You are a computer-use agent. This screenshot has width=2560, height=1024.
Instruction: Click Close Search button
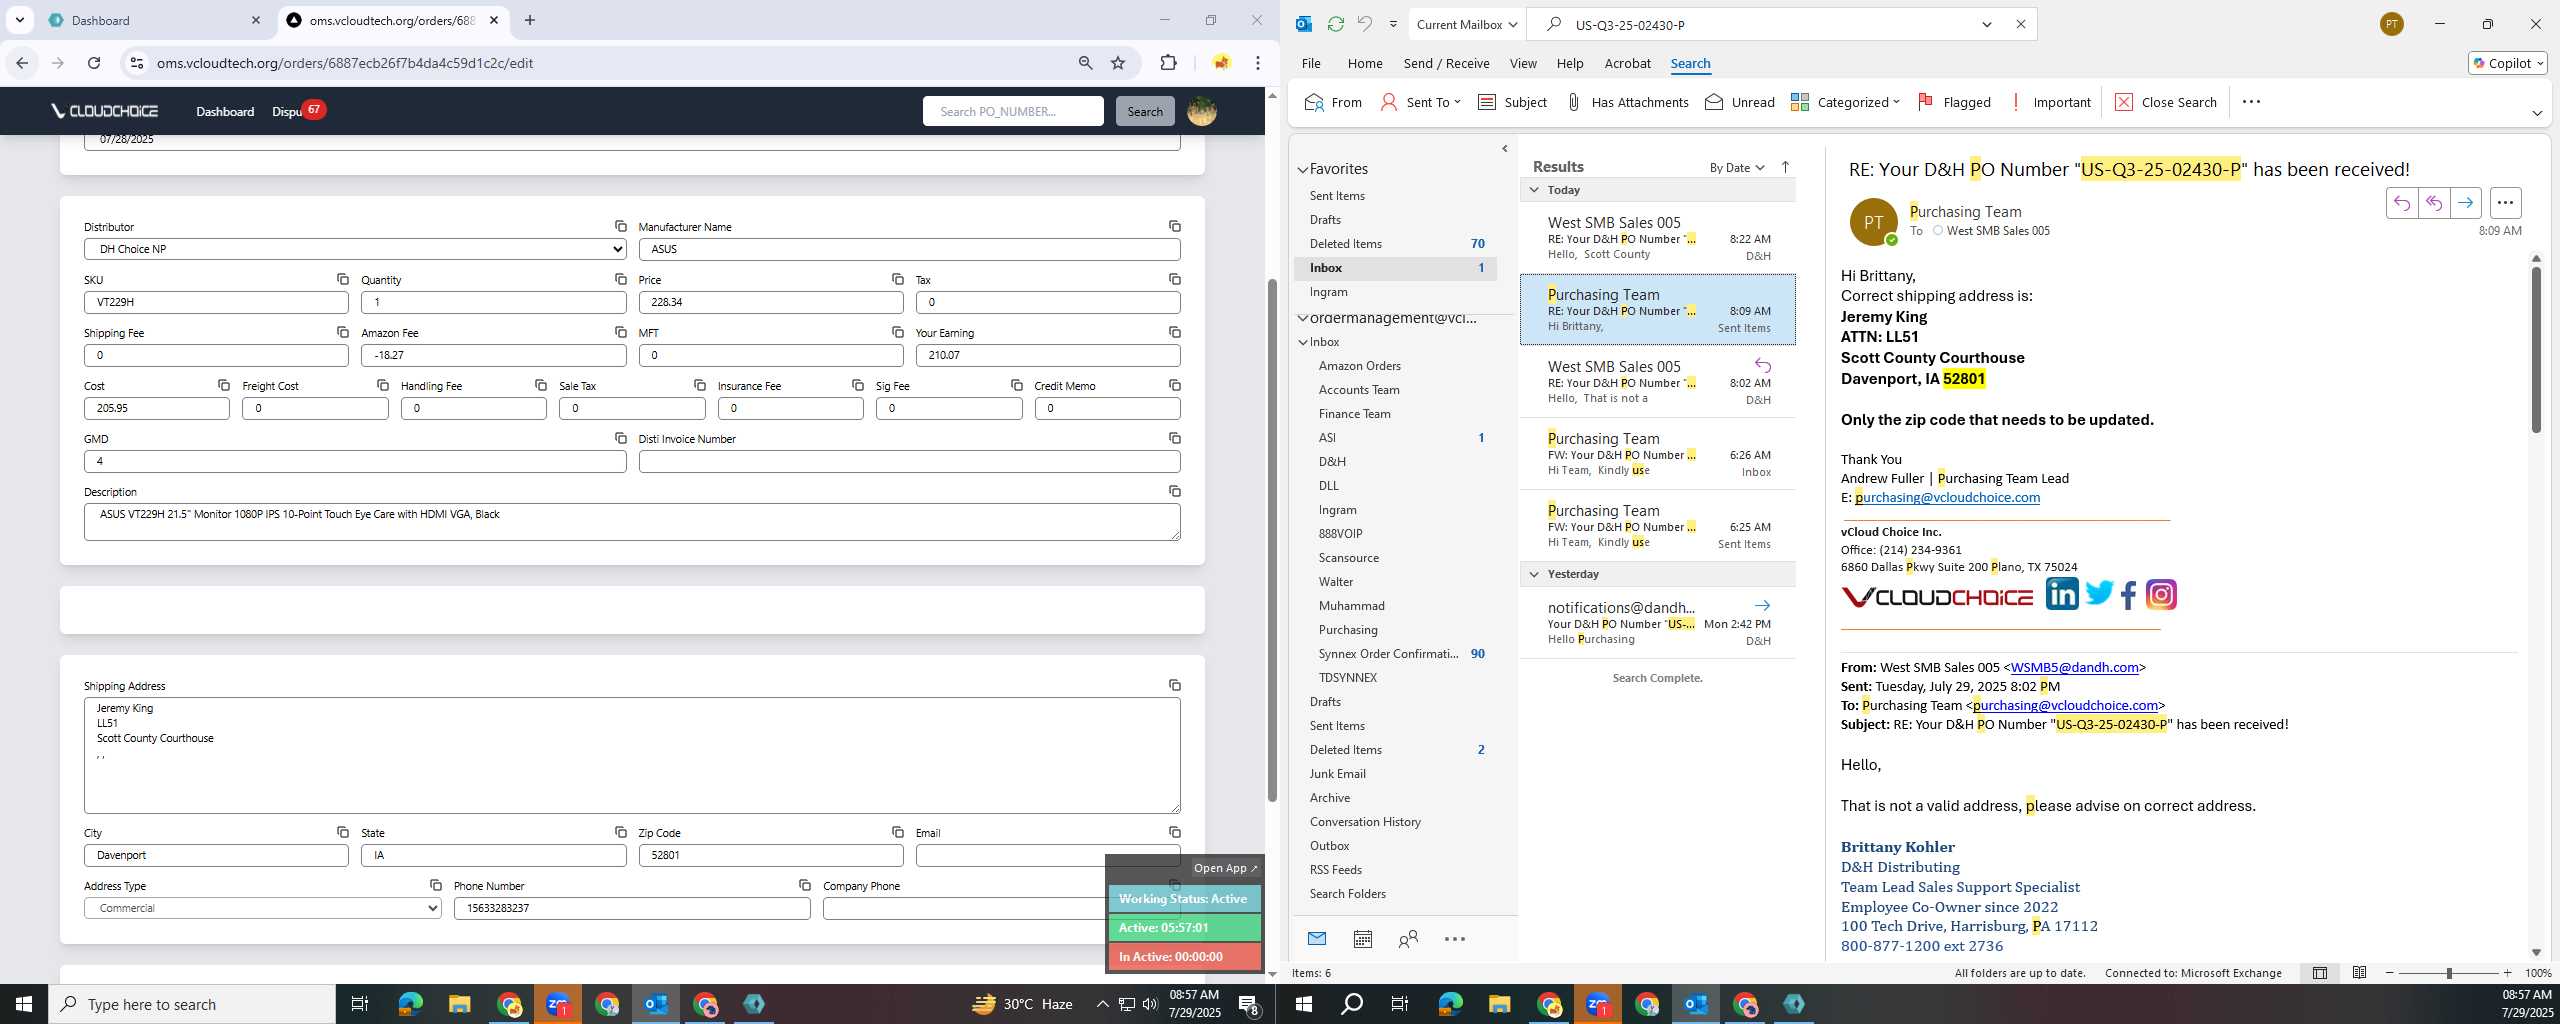click(x=2166, y=102)
